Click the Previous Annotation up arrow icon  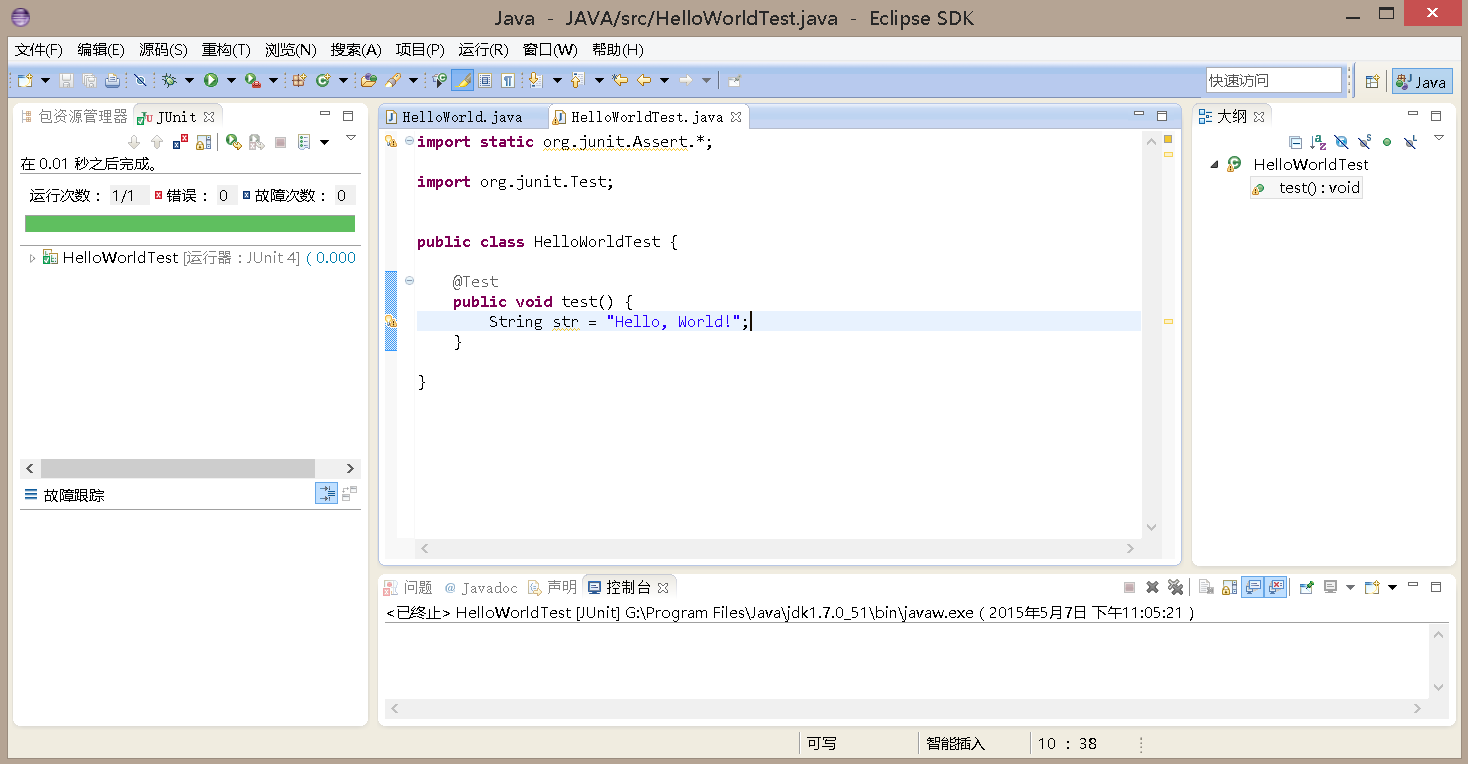578,80
